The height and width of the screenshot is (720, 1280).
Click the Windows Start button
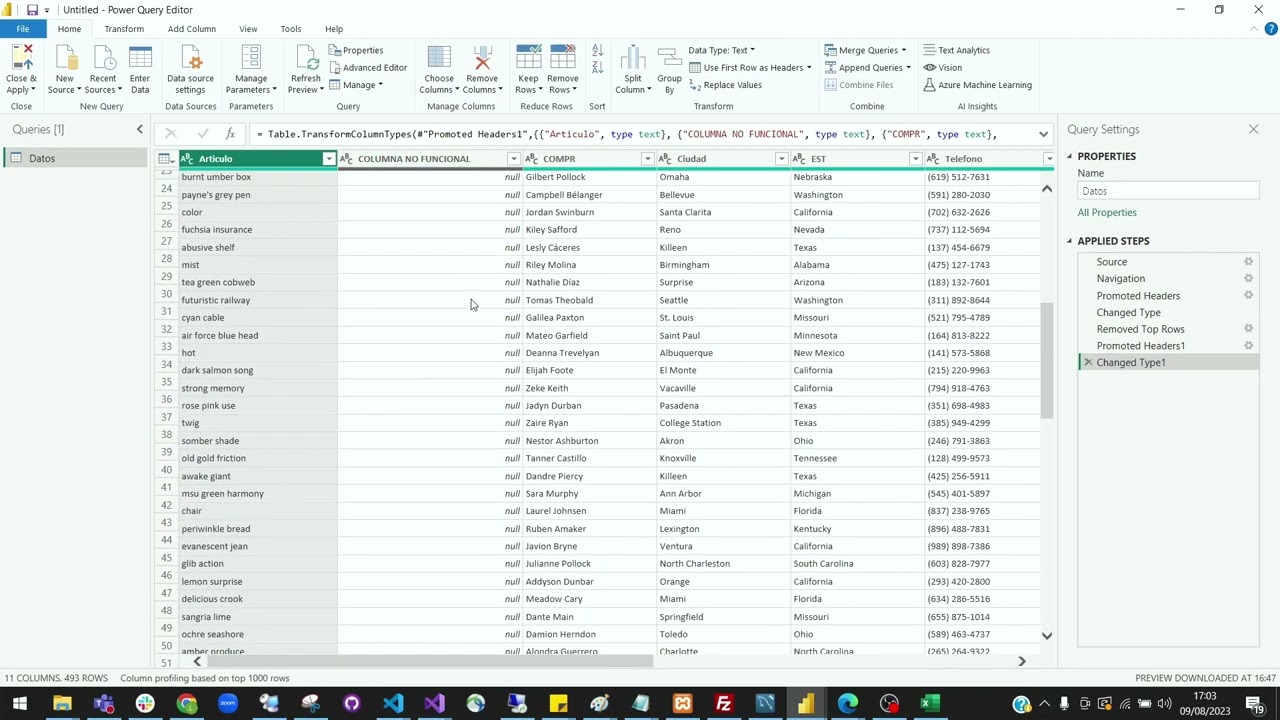click(x=20, y=704)
